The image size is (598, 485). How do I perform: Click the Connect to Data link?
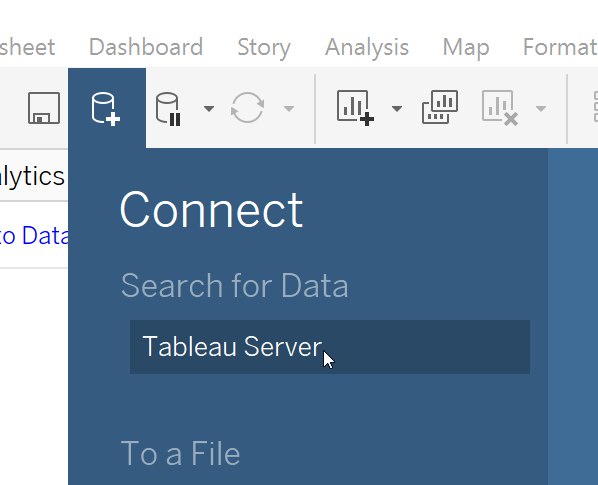(x=34, y=236)
